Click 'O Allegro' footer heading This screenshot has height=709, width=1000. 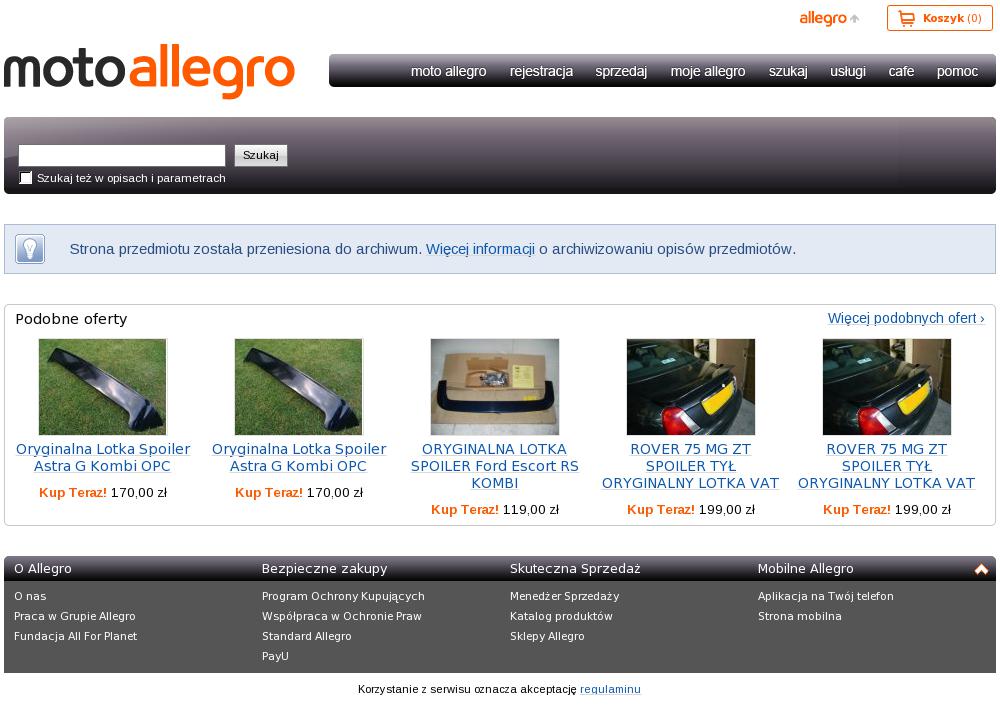[x=43, y=568]
